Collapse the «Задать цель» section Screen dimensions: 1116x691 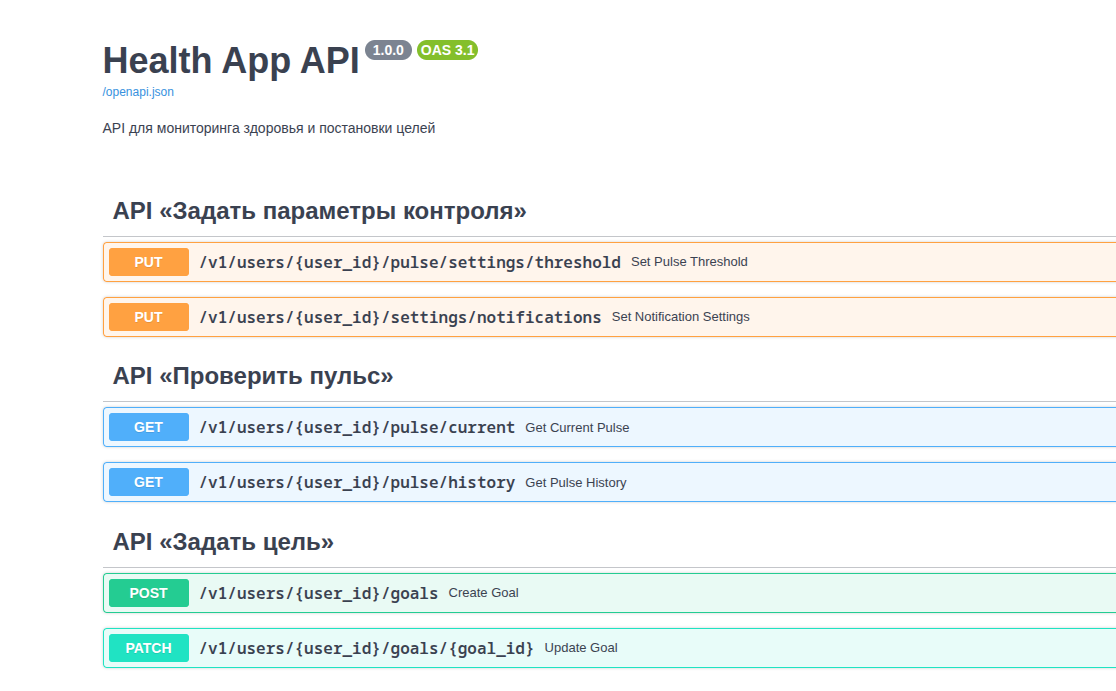pos(223,542)
